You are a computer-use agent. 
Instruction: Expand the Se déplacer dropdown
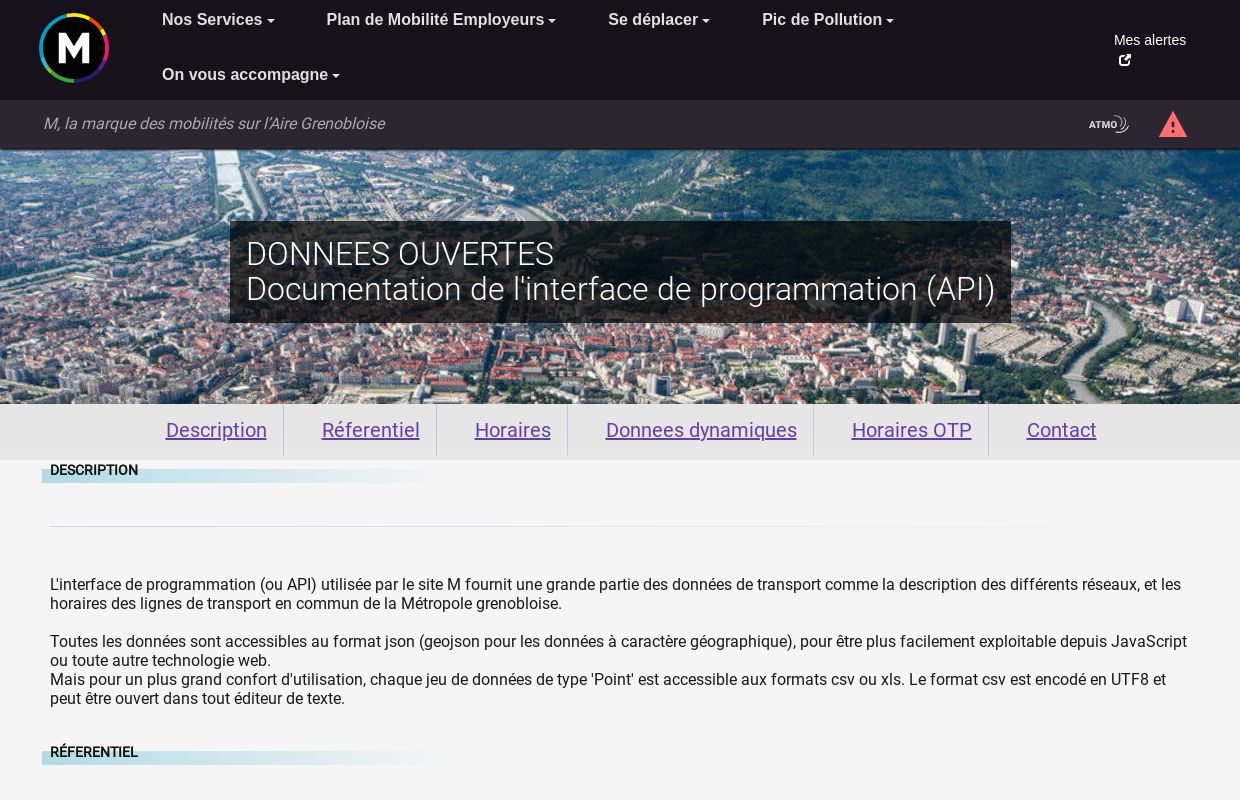(659, 20)
